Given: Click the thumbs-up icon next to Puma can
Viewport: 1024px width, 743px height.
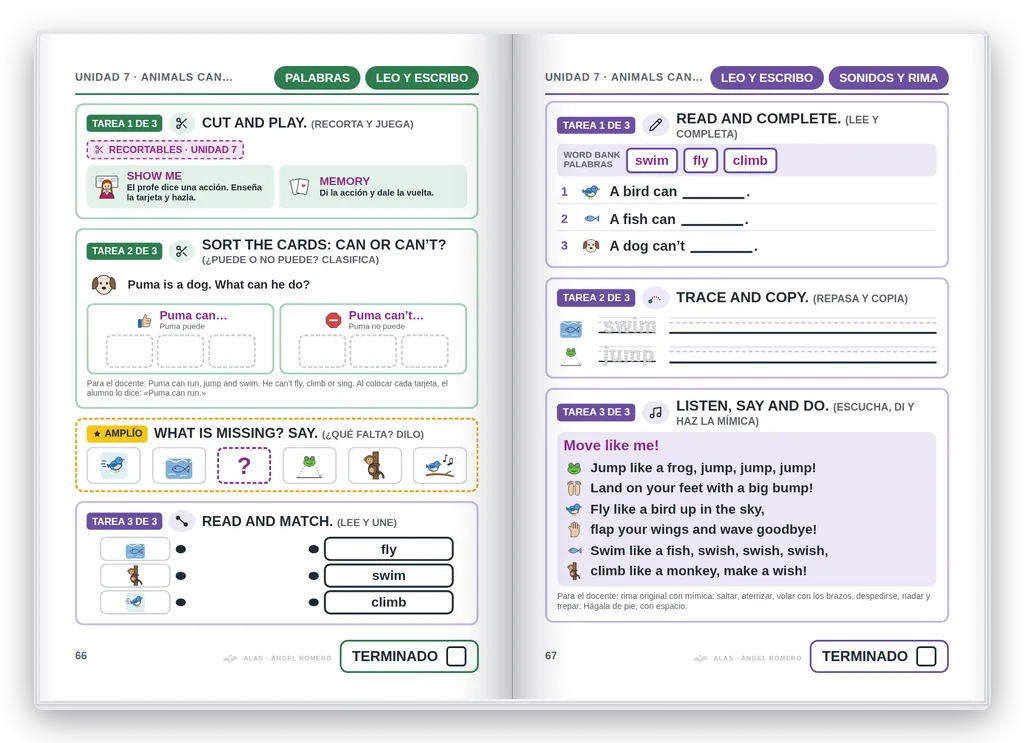Looking at the screenshot, I should 144,321.
